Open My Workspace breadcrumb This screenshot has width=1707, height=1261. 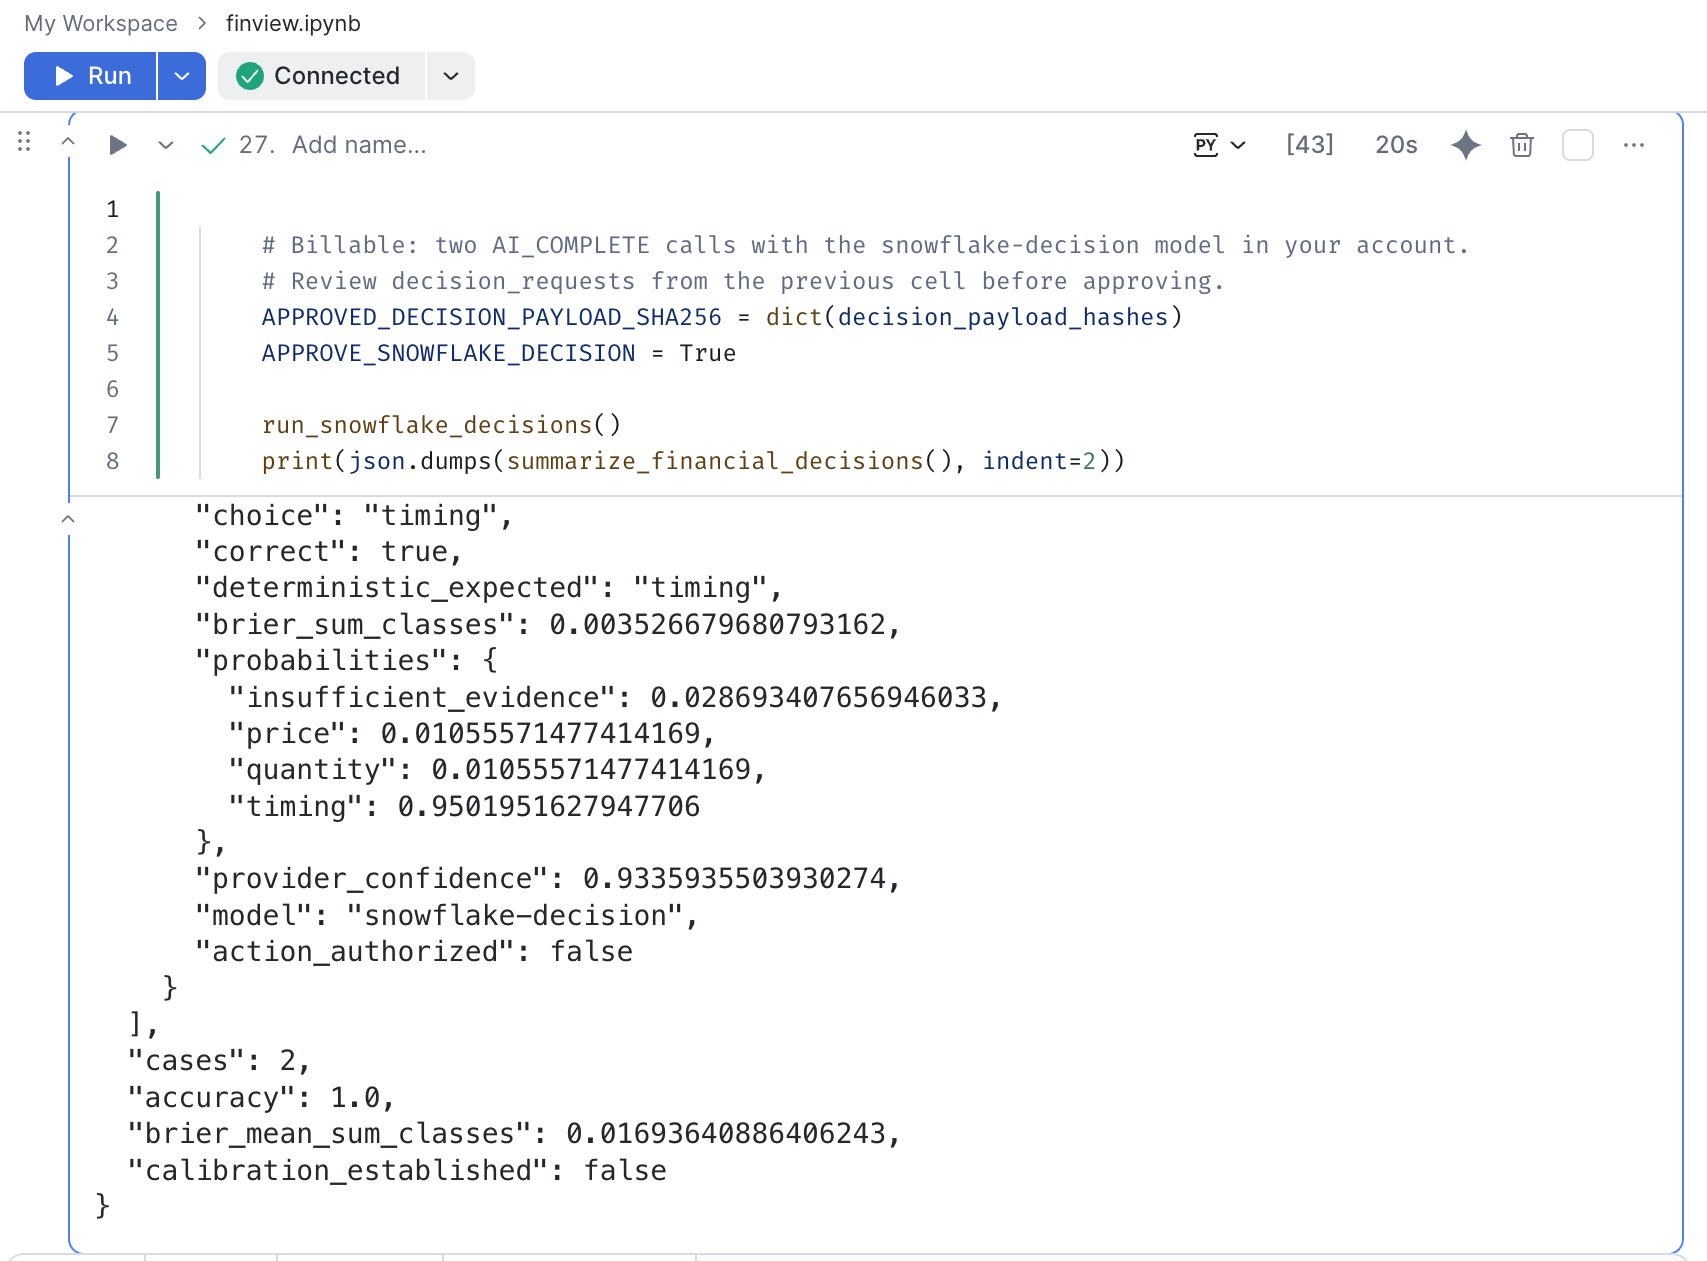[101, 23]
